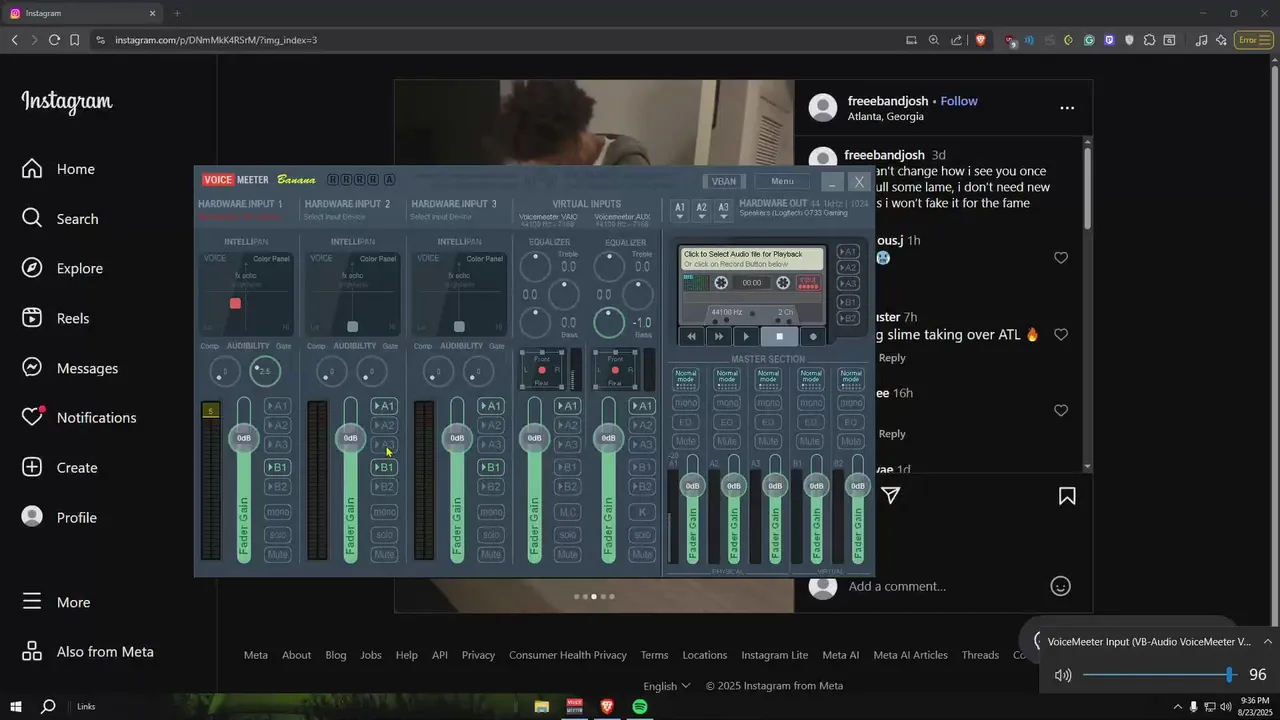Click the Voicemeeter taskbar icon
1280x720 pixels.
click(x=574, y=707)
